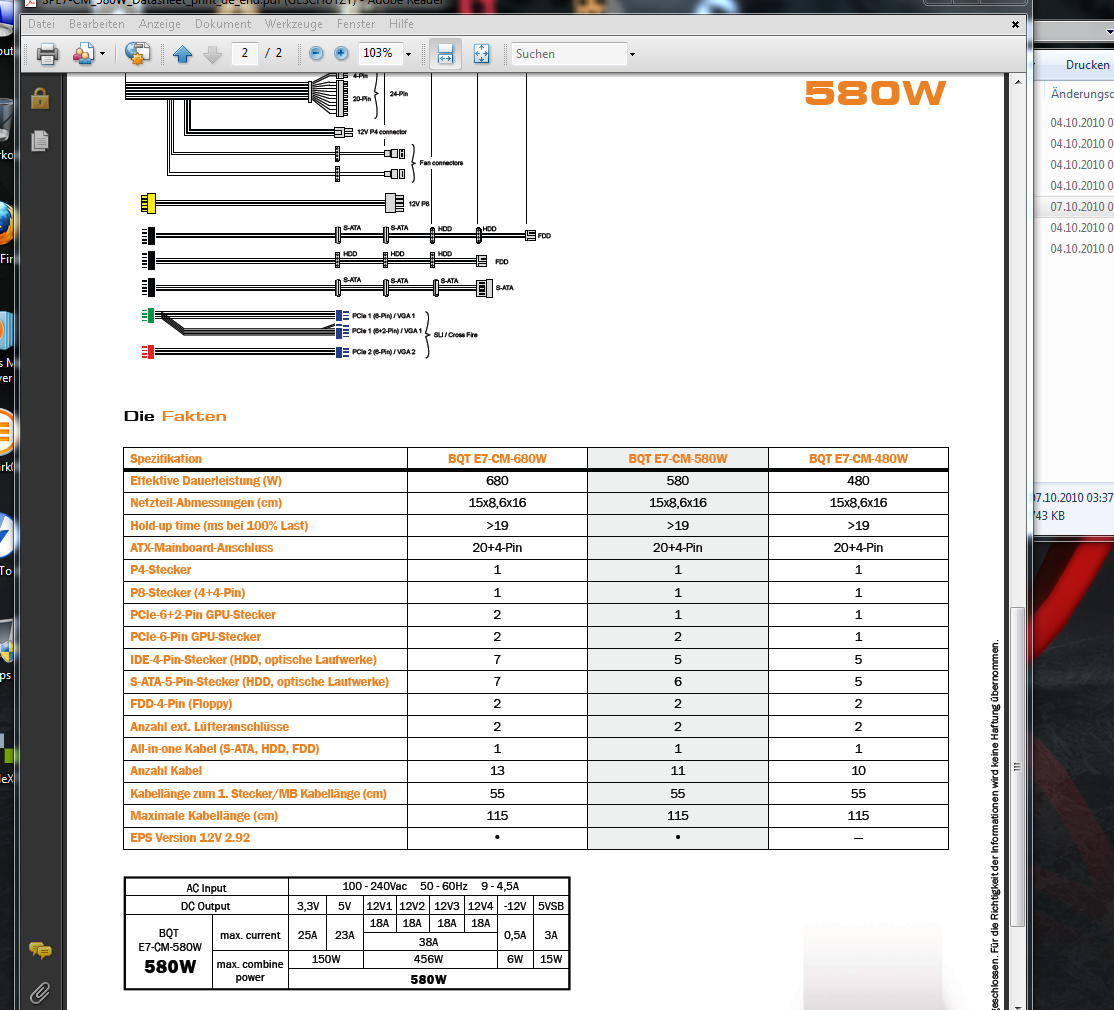Open the Pages panel icon in sidebar

pos(40,141)
